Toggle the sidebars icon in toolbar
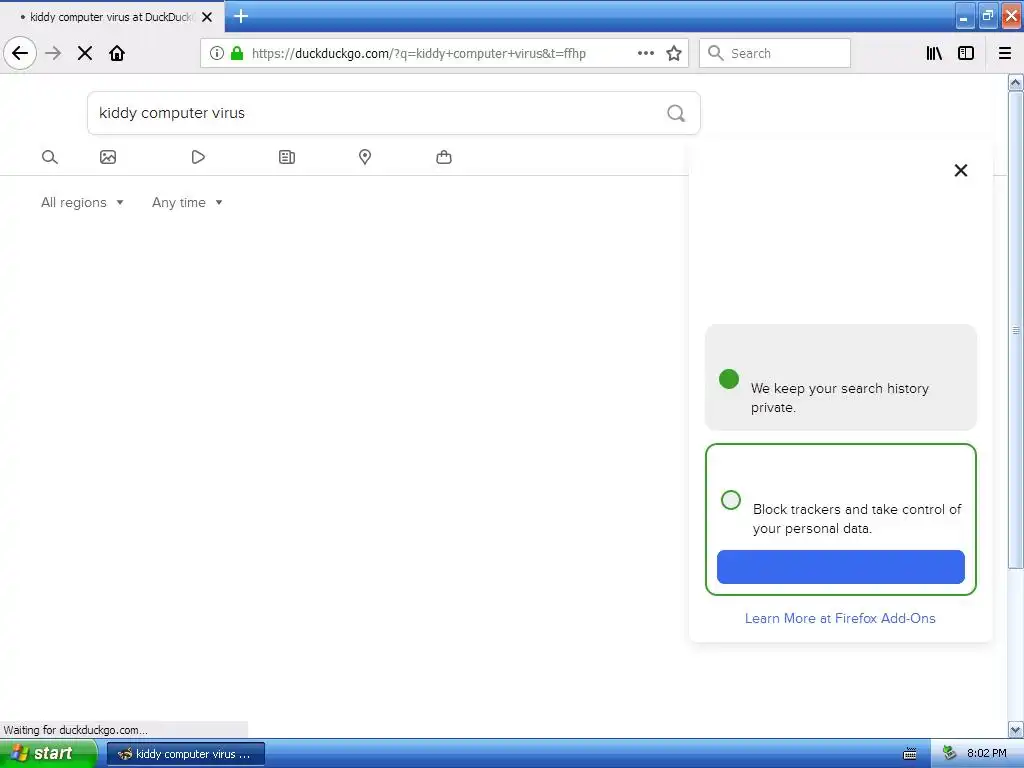Viewport: 1024px width, 768px height. tap(966, 53)
